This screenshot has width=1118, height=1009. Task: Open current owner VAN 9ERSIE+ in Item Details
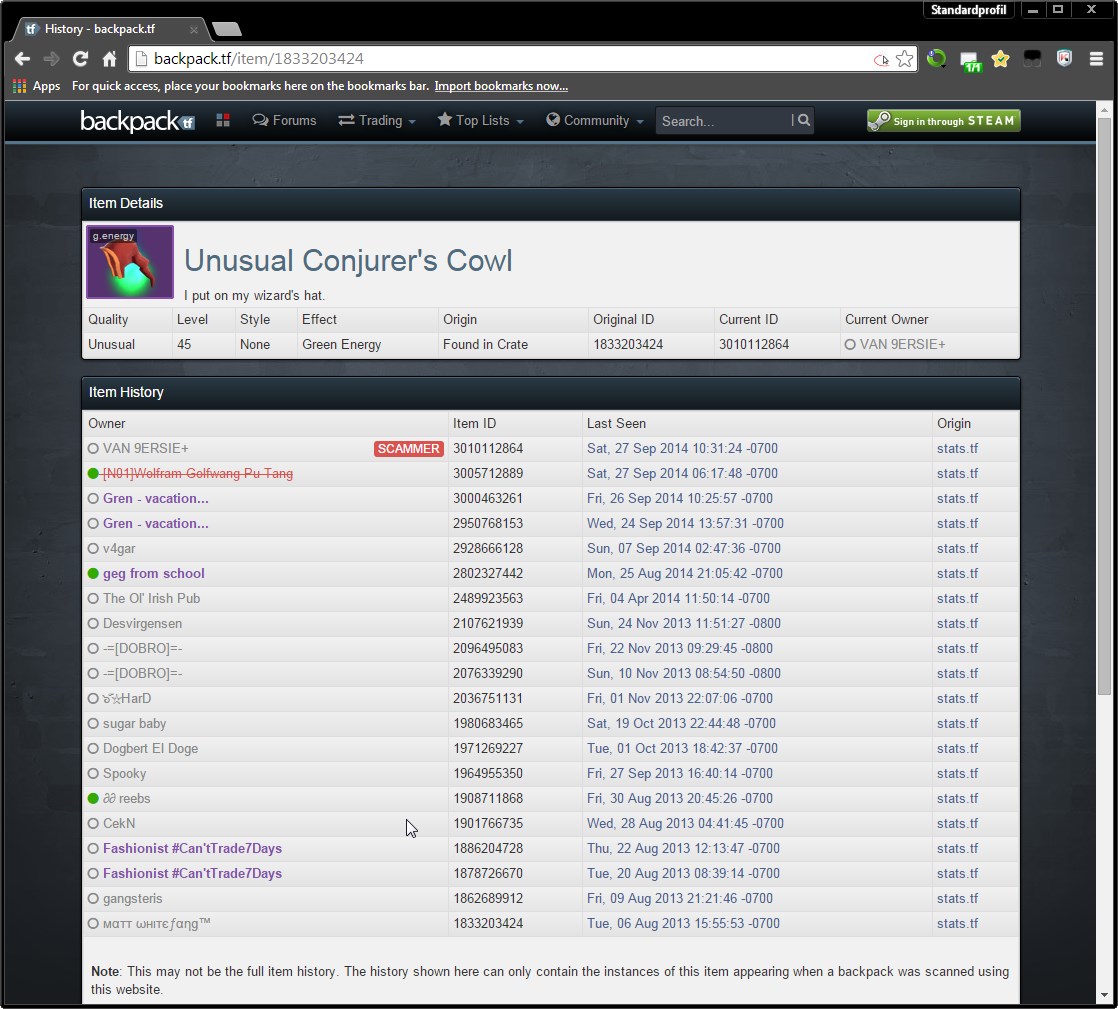point(902,344)
